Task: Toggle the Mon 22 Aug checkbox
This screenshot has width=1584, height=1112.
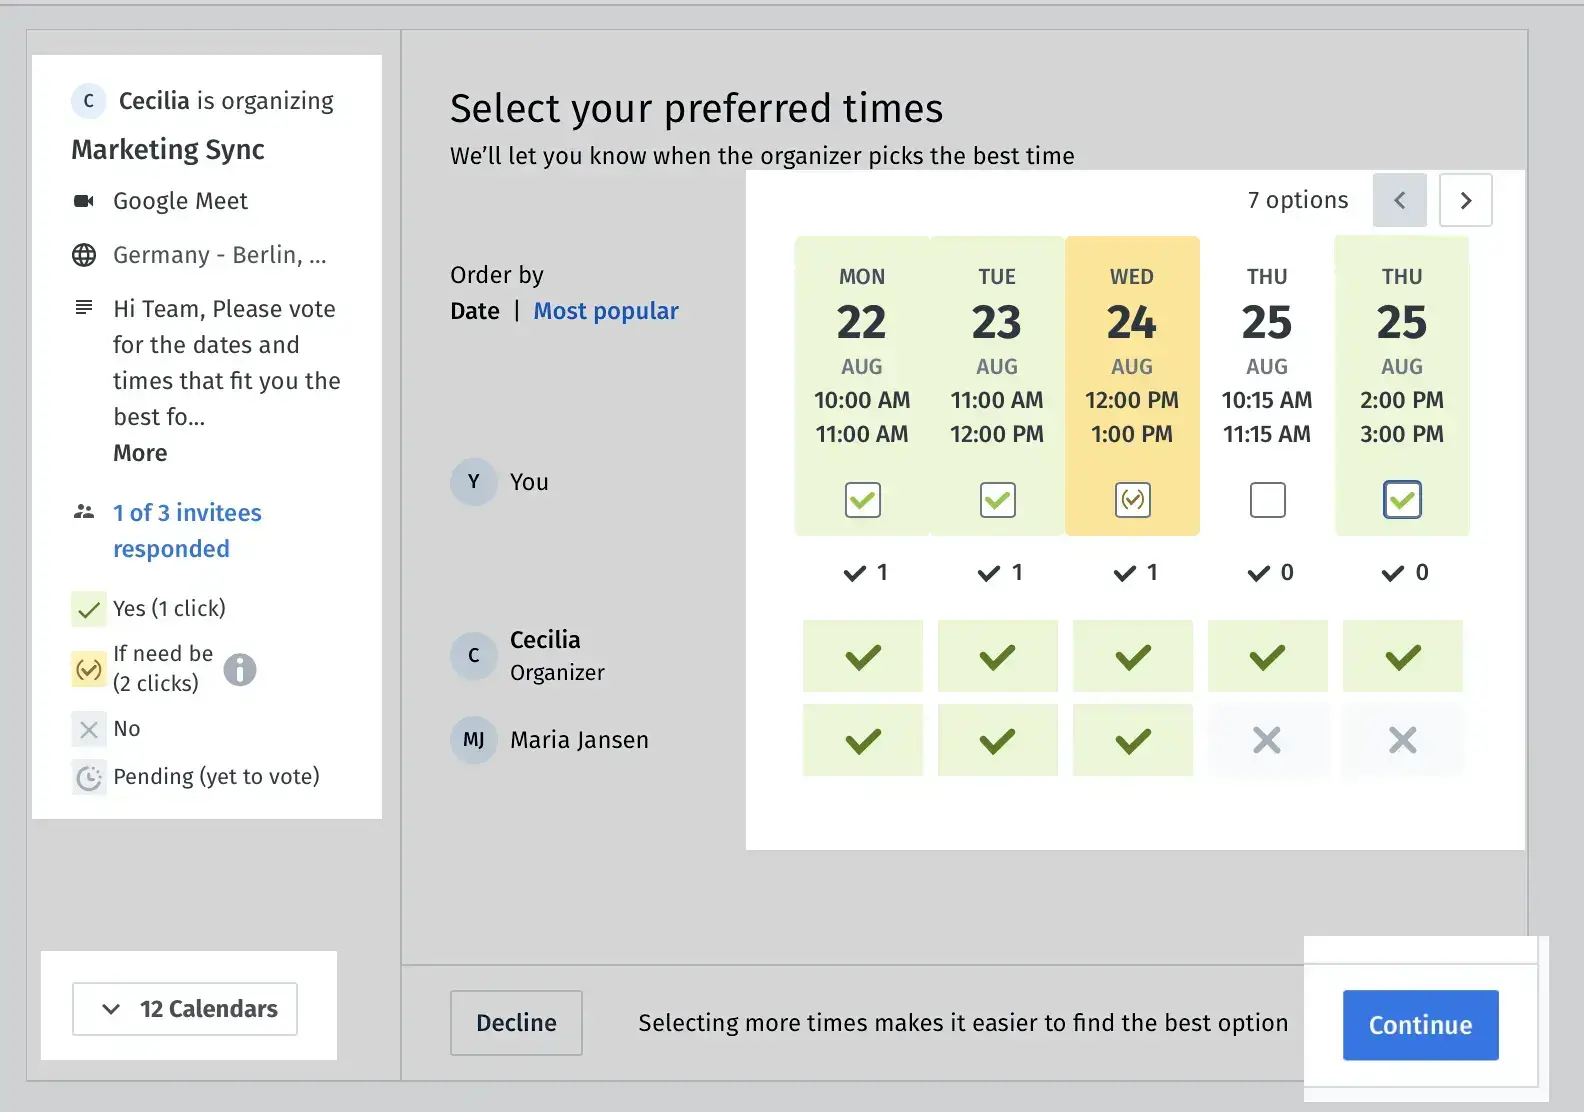Action: tap(863, 499)
